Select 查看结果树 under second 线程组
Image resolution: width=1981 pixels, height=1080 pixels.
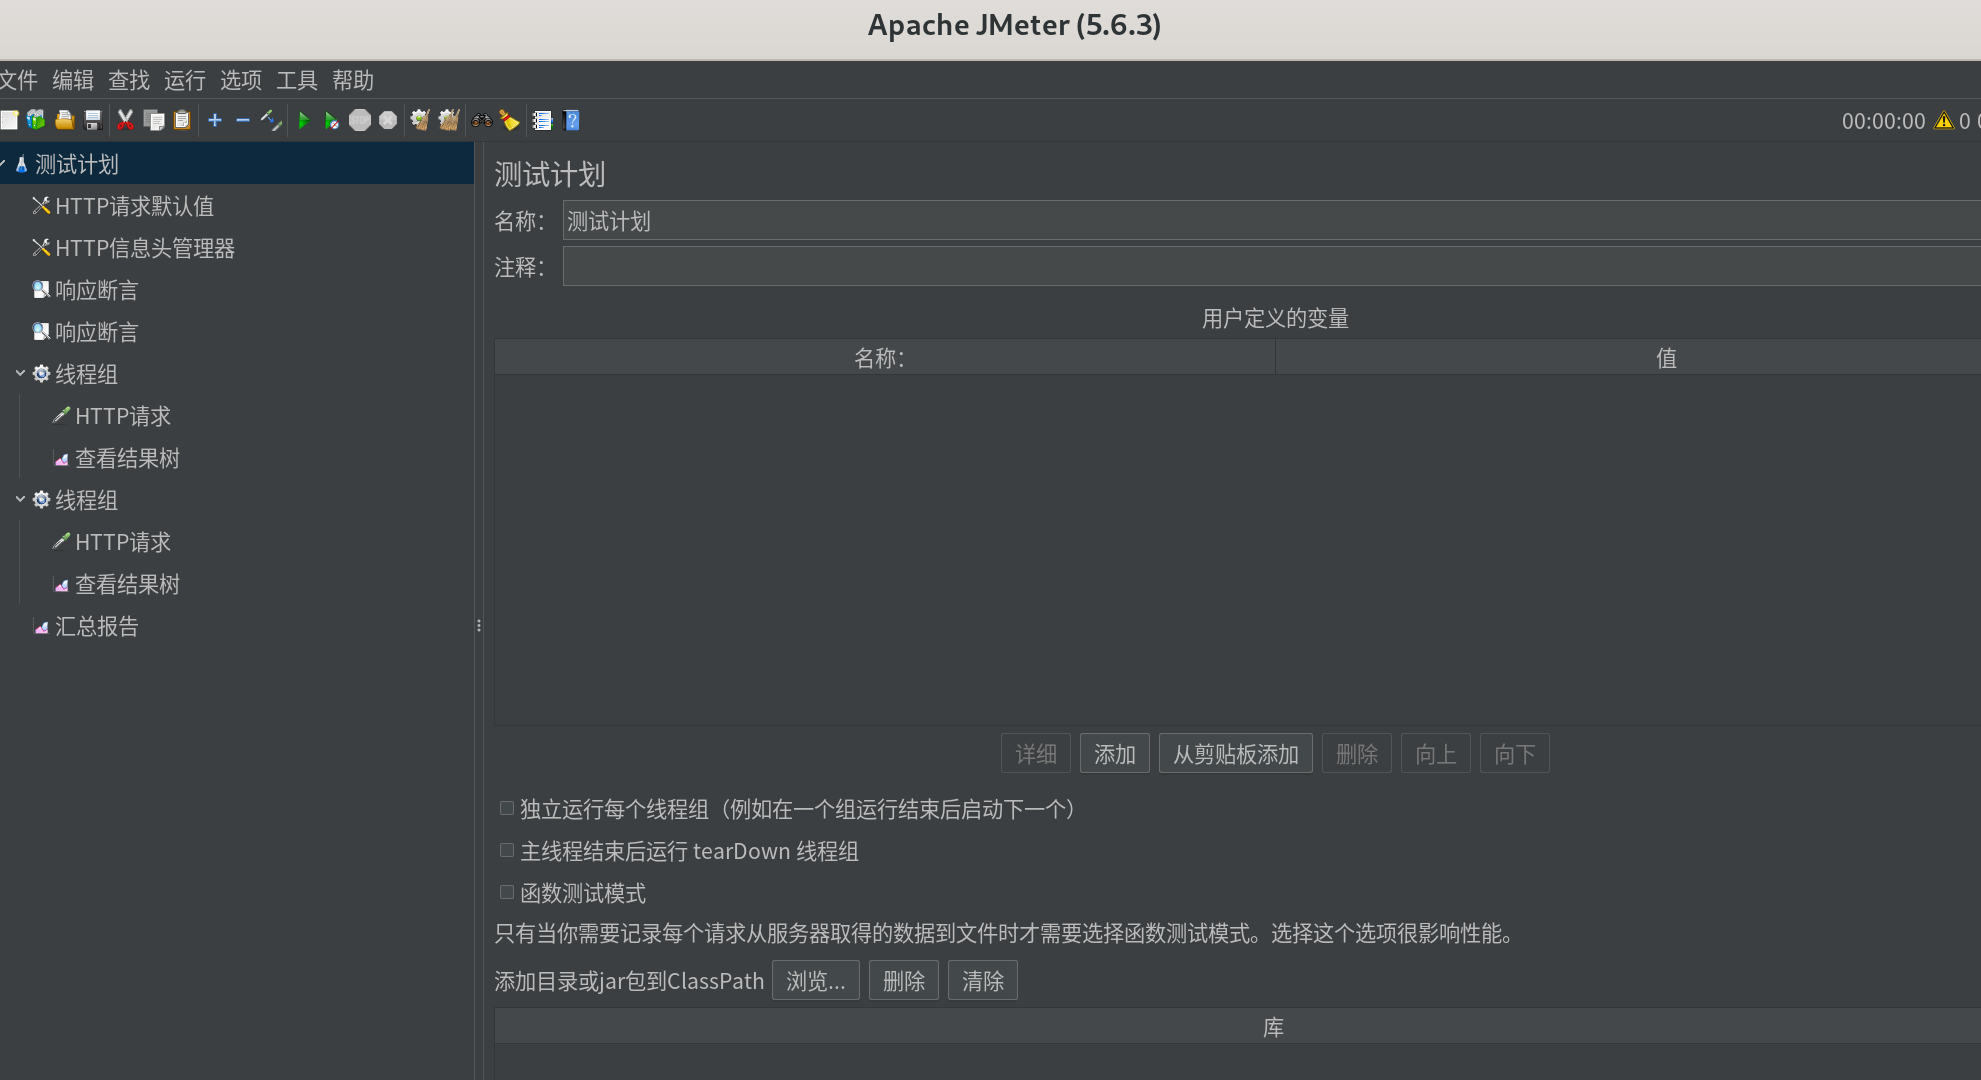pyautogui.click(x=128, y=584)
